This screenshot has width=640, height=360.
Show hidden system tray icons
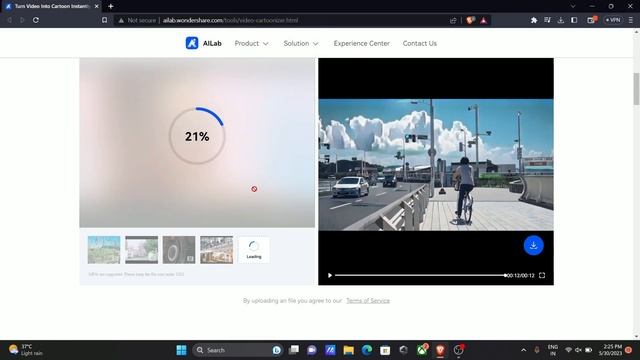point(524,350)
